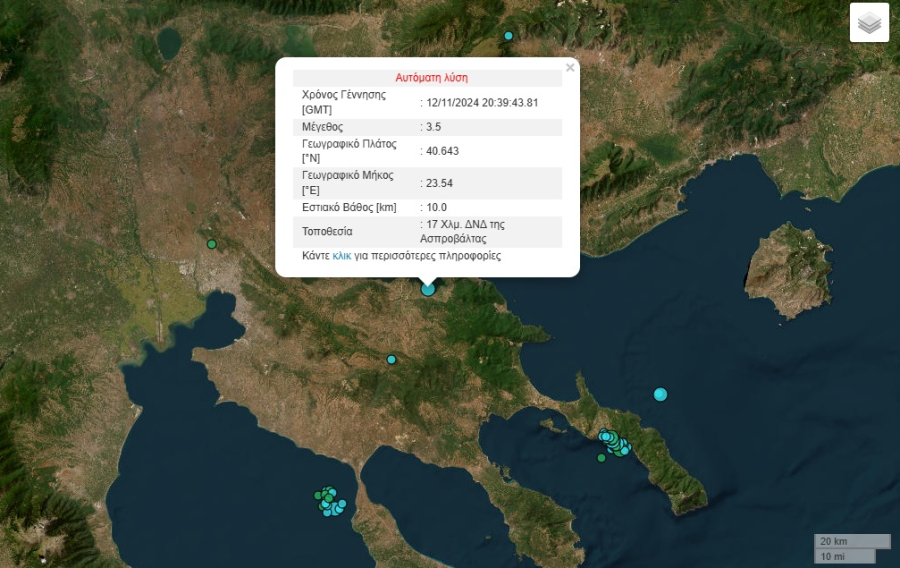This screenshot has height=568, width=900.
Task: Click the latitude value 40.643
Action: click(x=442, y=151)
